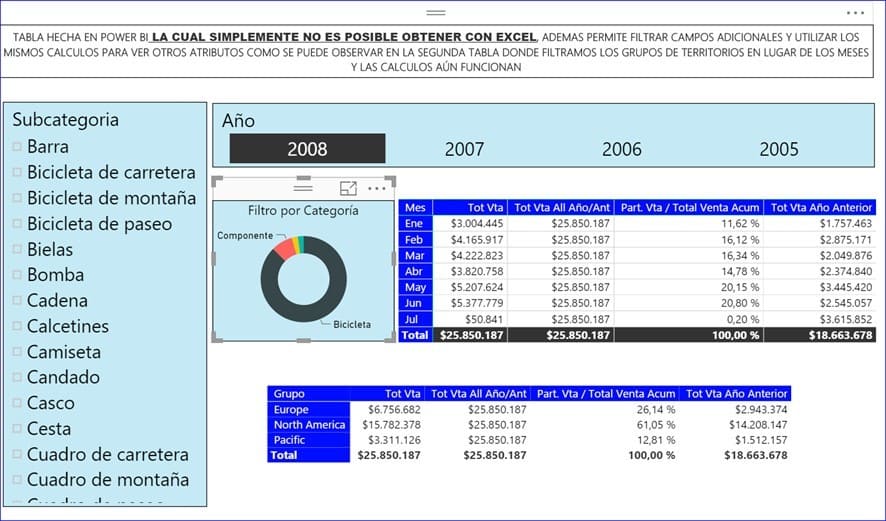
Task: Sort the monthly table by Mes header
Action: coord(415,207)
